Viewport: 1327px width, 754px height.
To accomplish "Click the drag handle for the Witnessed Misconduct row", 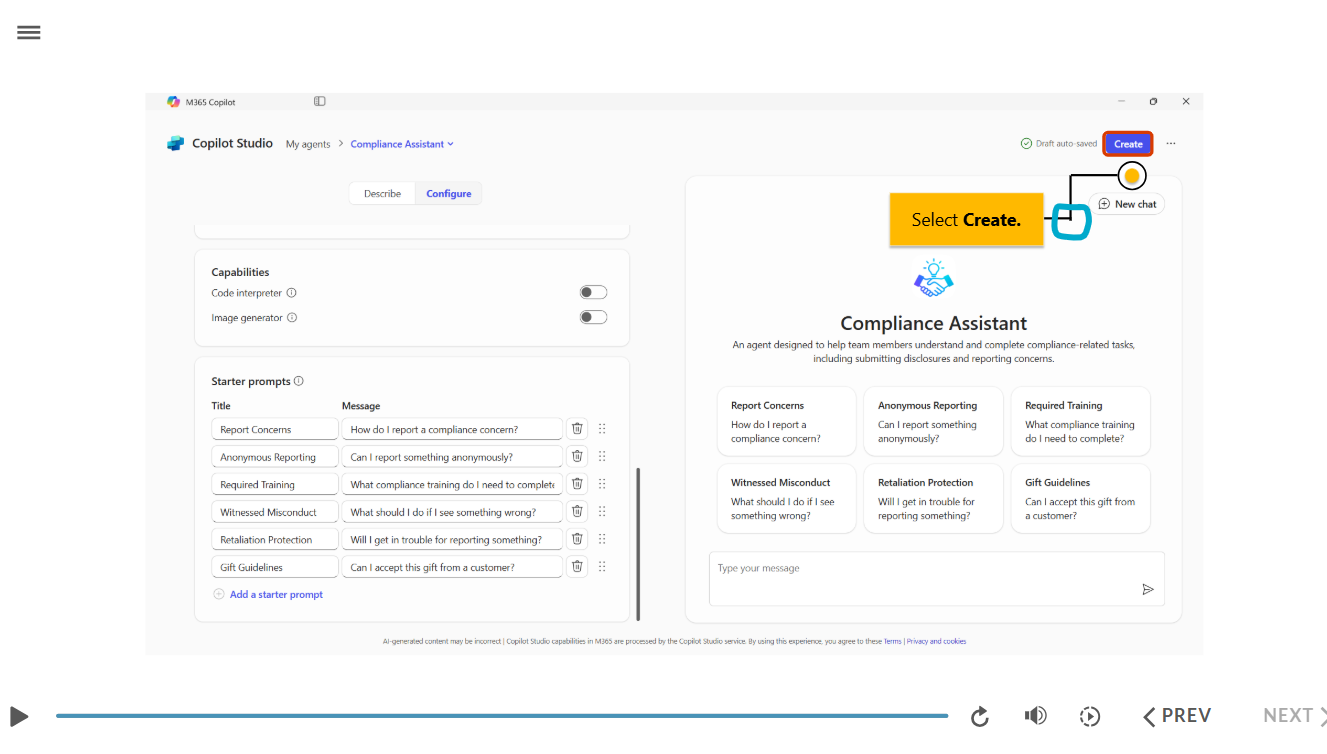I will [x=602, y=511].
